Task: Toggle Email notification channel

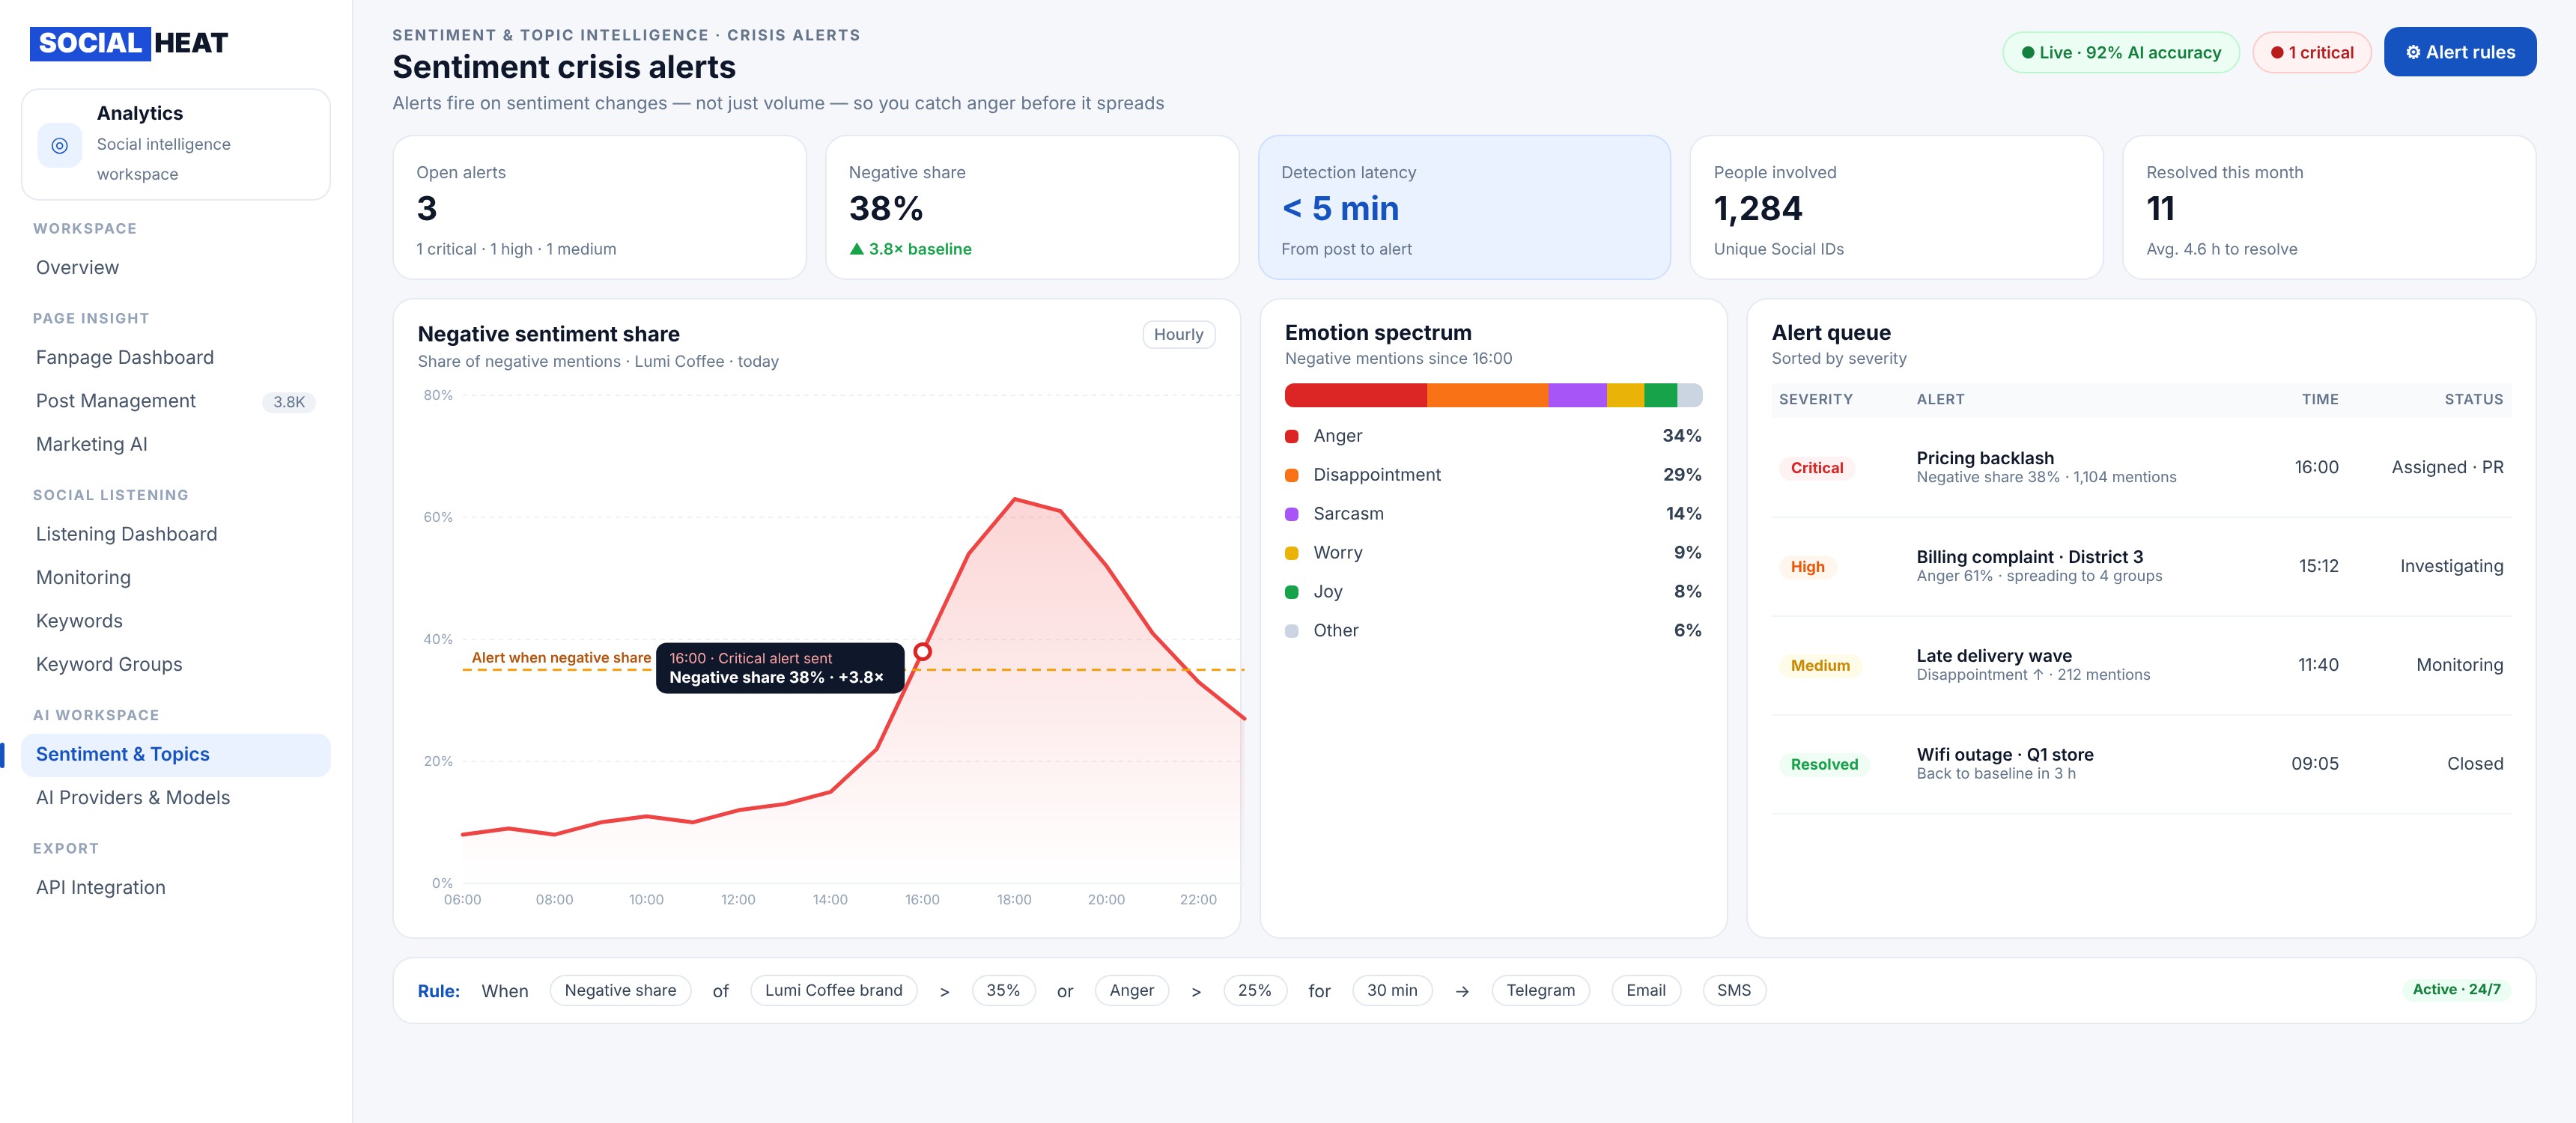Action: click(1645, 990)
